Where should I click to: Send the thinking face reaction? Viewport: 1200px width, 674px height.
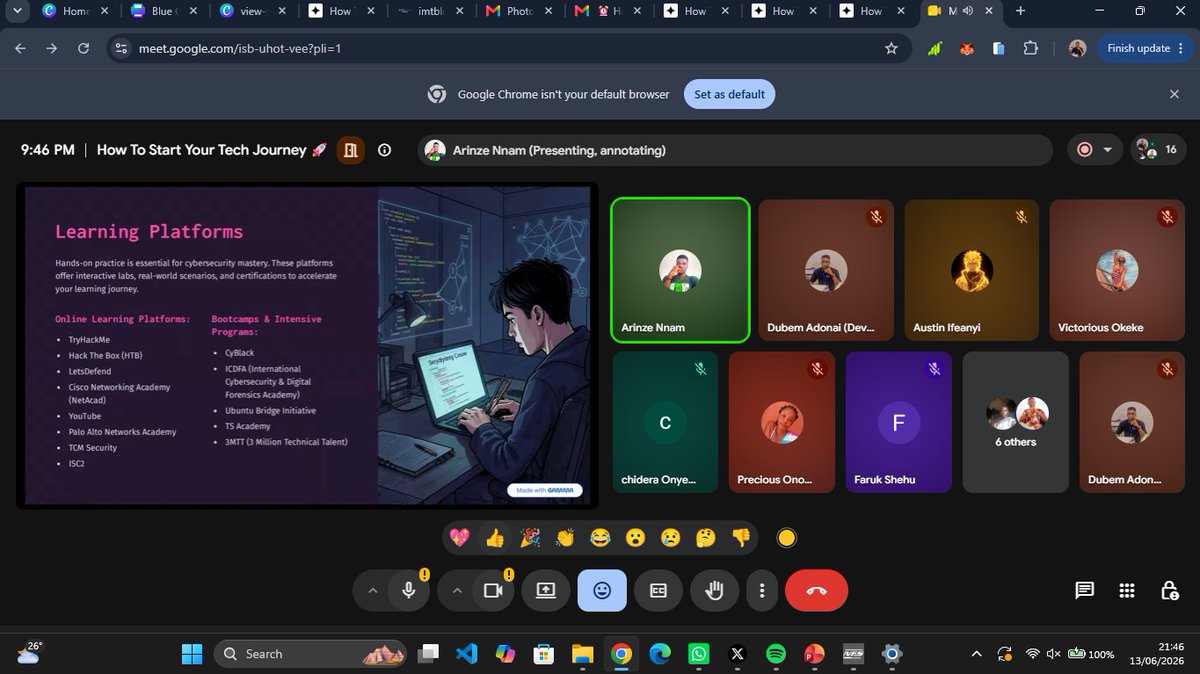pyautogui.click(x=705, y=538)
